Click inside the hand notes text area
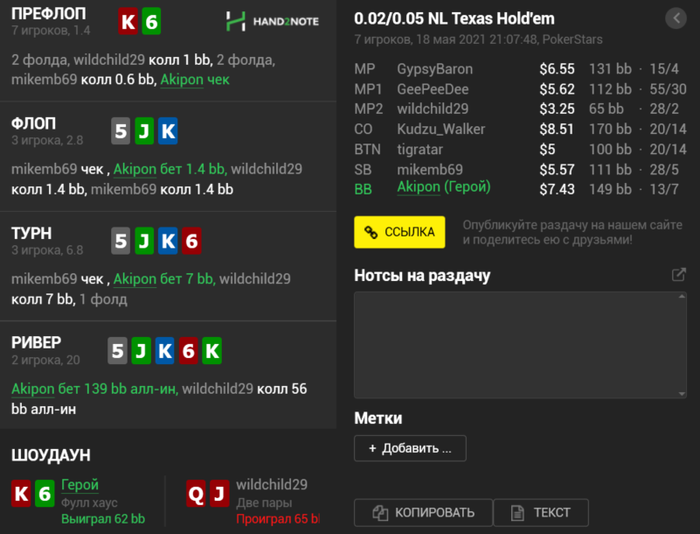The image size is (700, 534). coord(516,345)
